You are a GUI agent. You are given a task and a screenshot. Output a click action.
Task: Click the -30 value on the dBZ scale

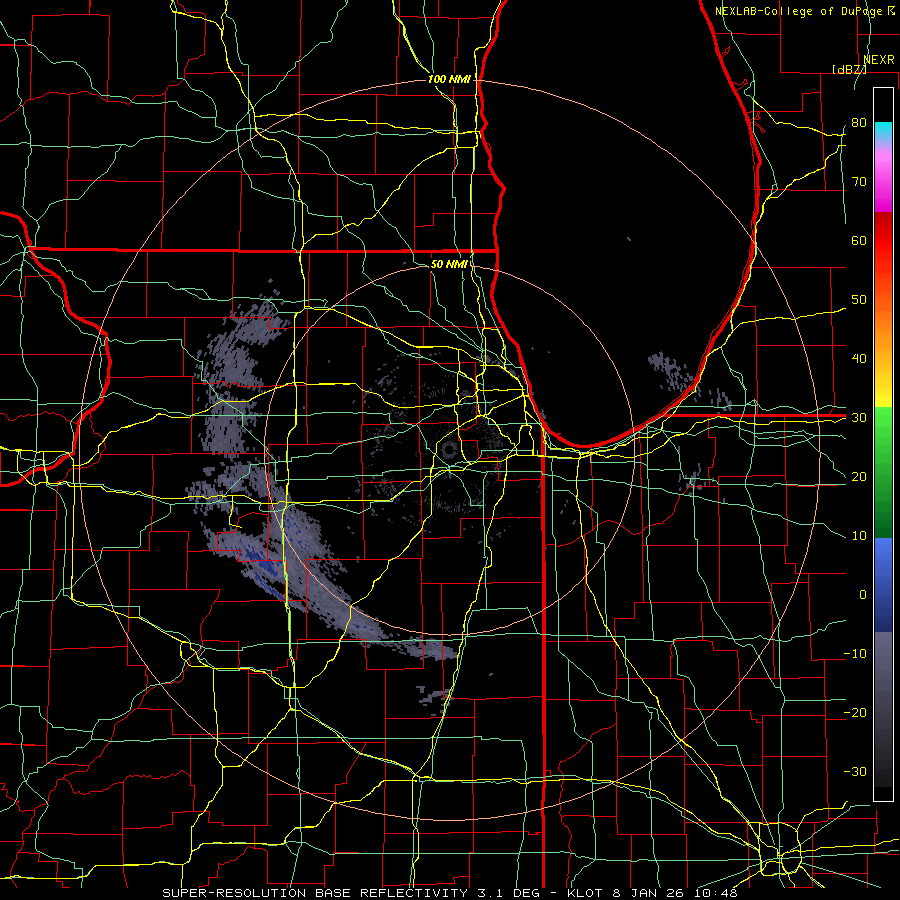[x=855, y=771]
